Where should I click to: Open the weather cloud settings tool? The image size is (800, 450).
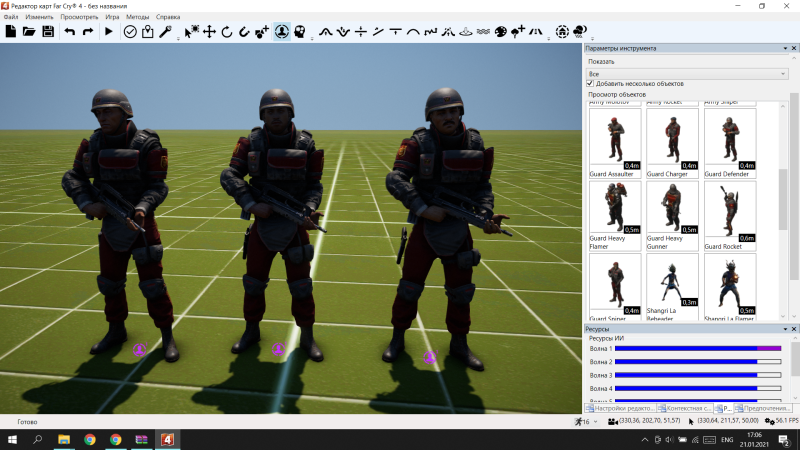click(580, 32)
